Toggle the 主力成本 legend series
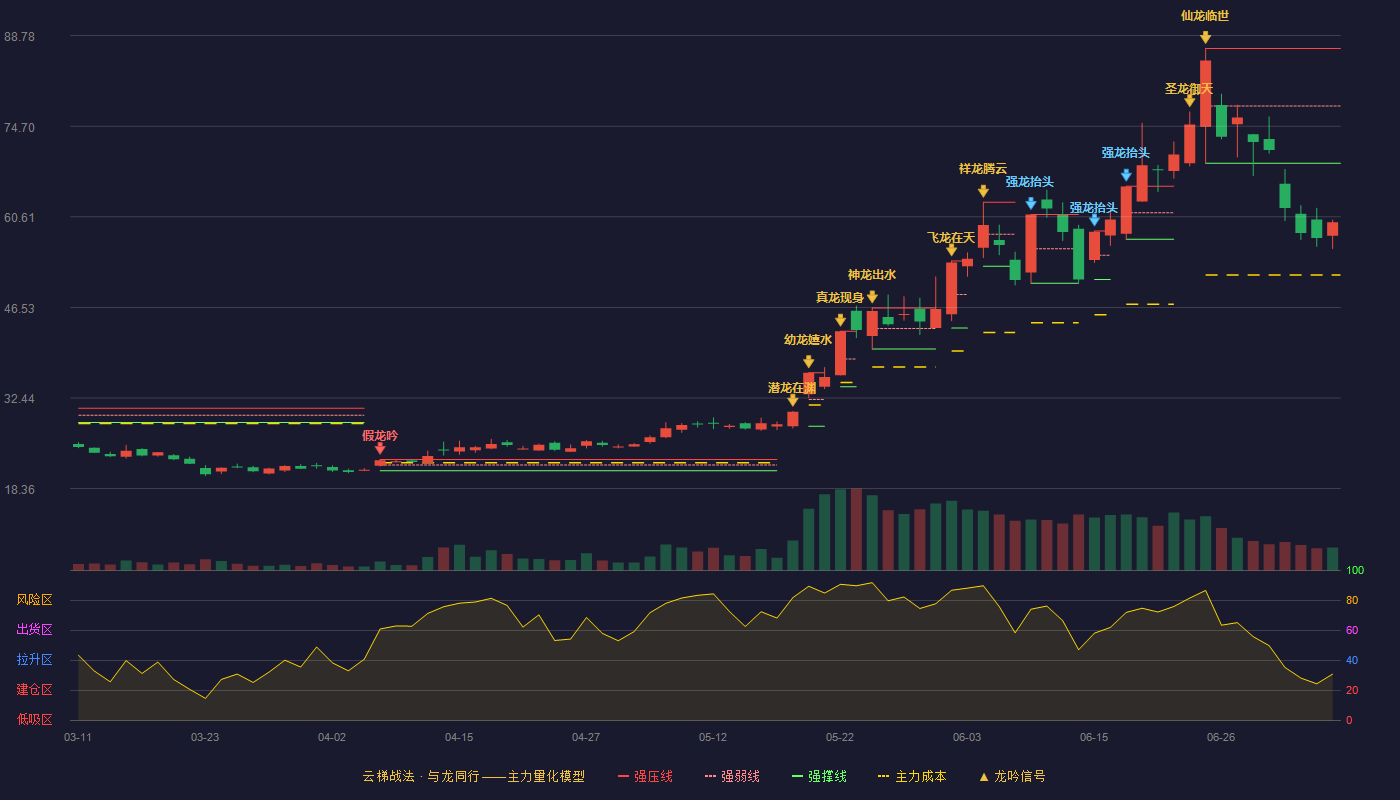Viewport: 1400px width, 800px height. (912, 776)
